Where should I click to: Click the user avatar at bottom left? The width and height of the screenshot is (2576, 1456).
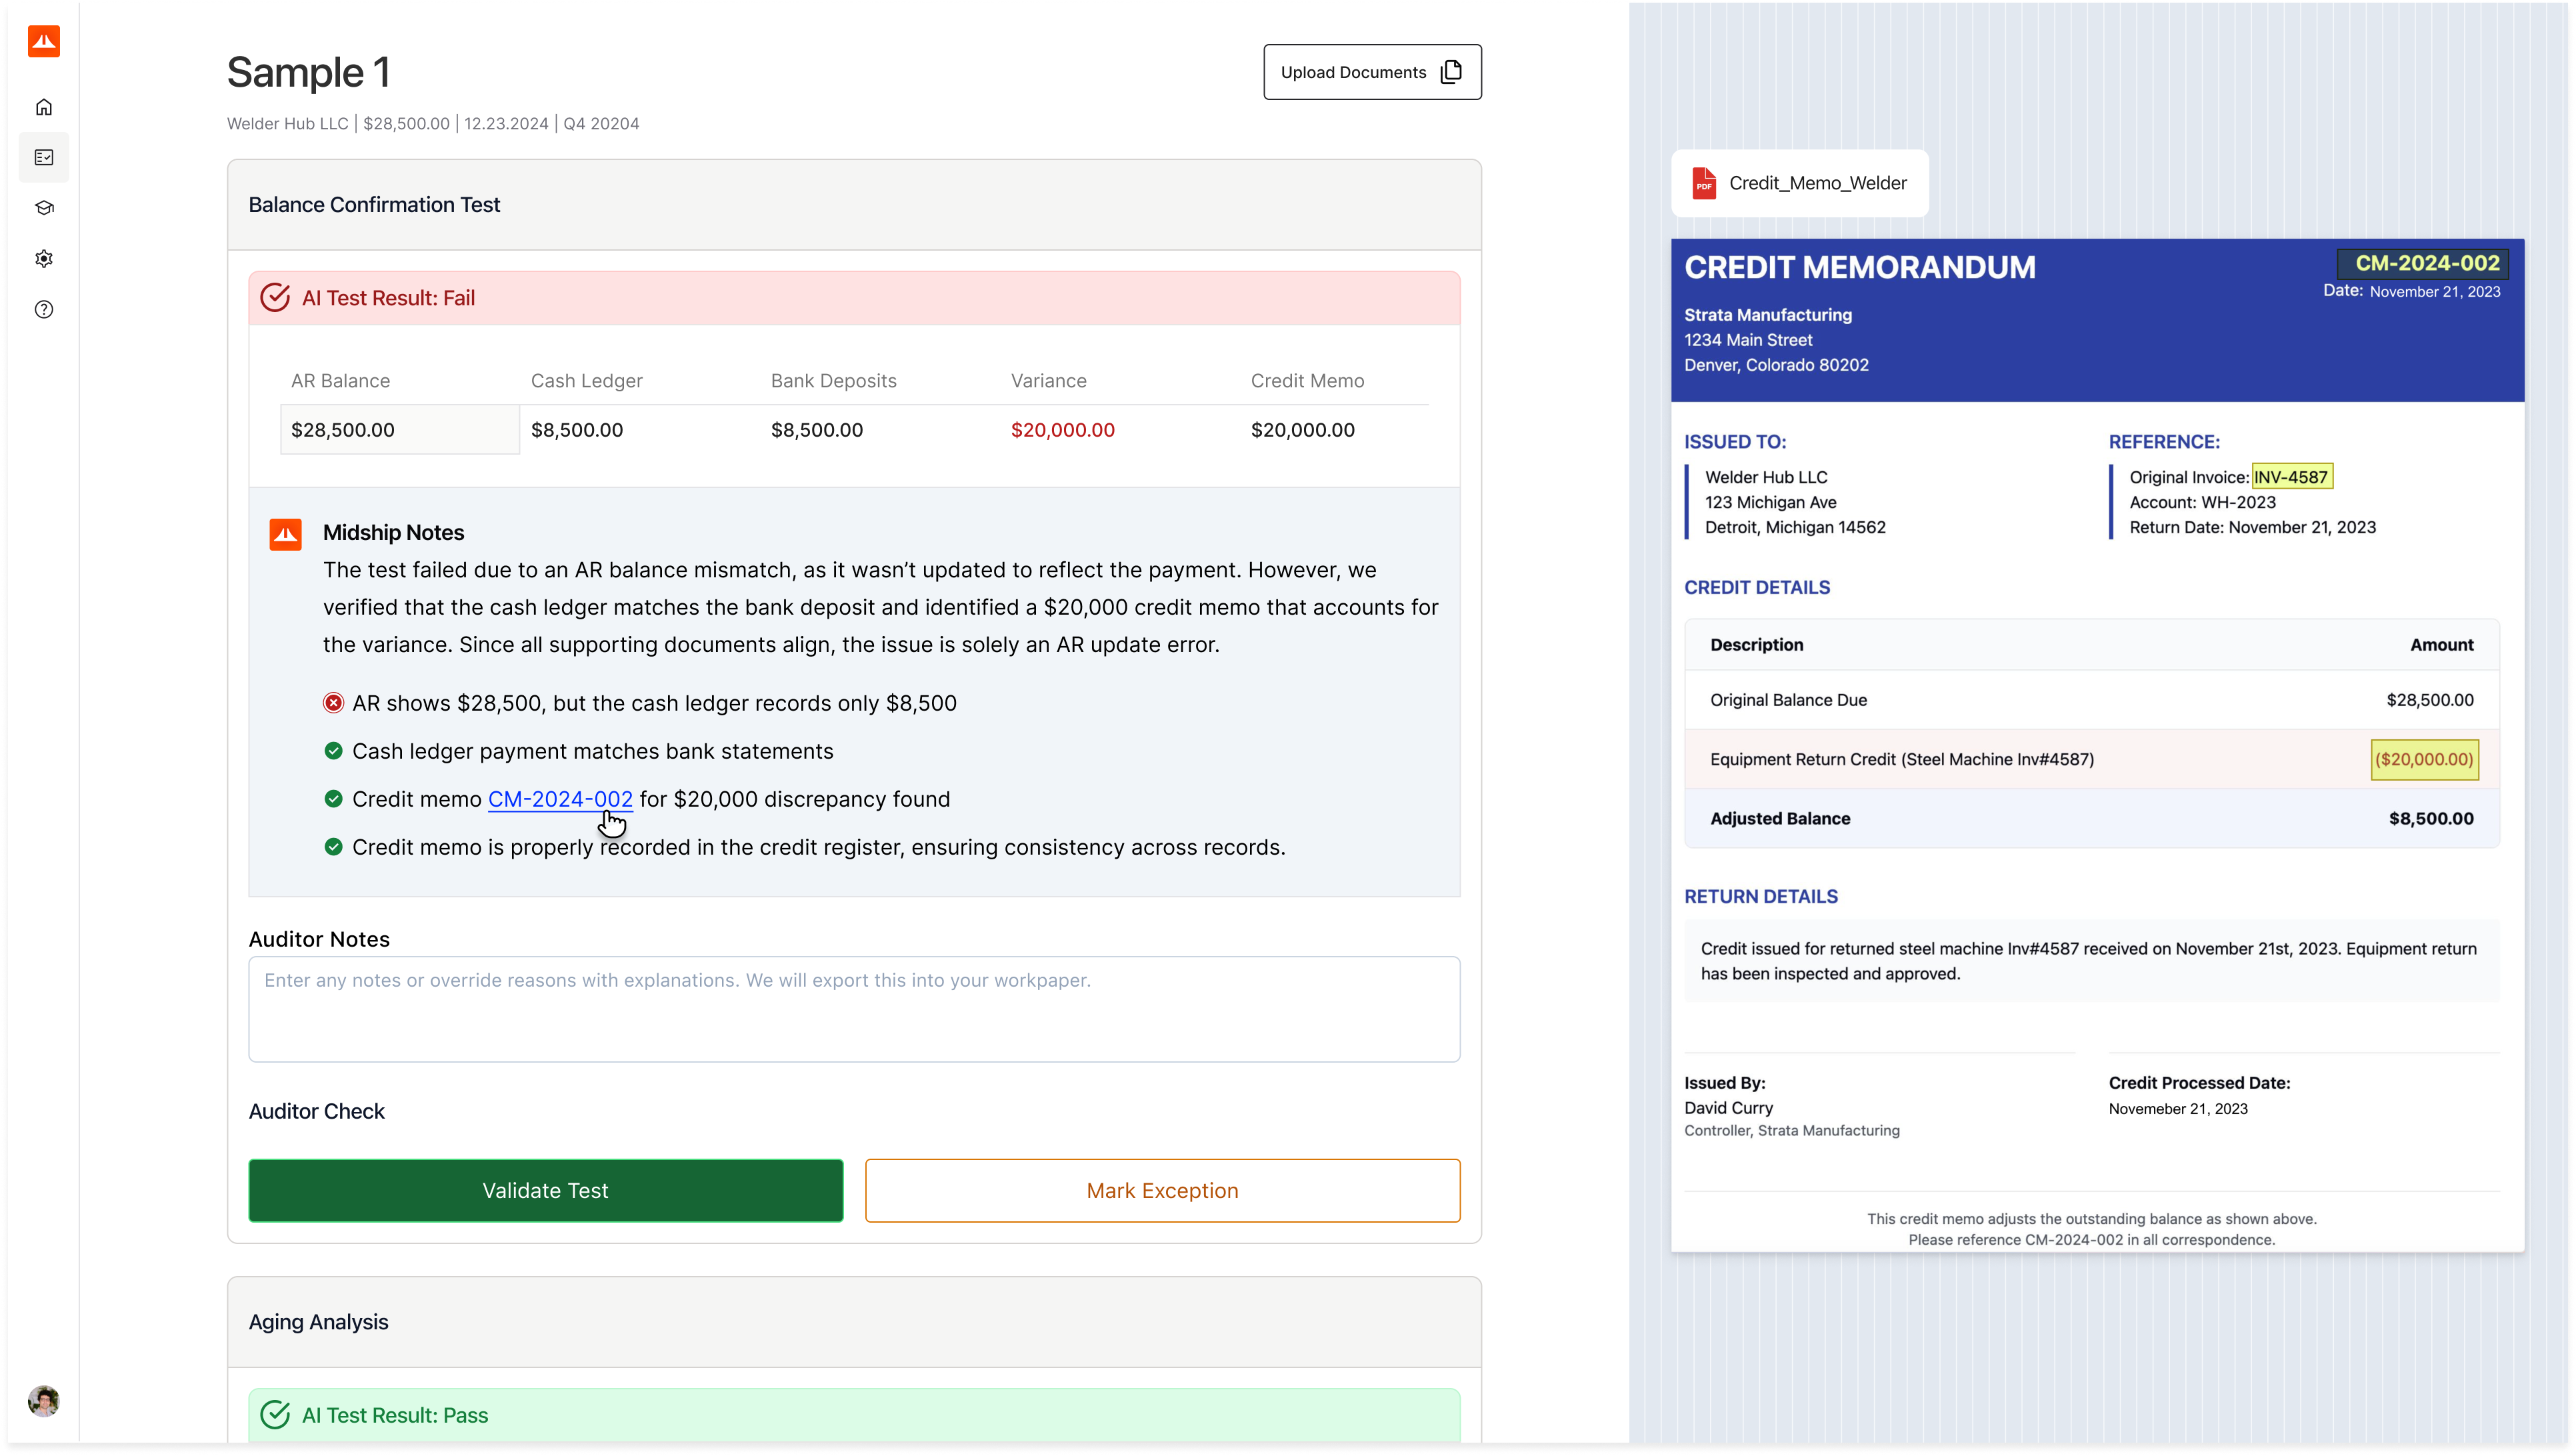point(44,1400)
